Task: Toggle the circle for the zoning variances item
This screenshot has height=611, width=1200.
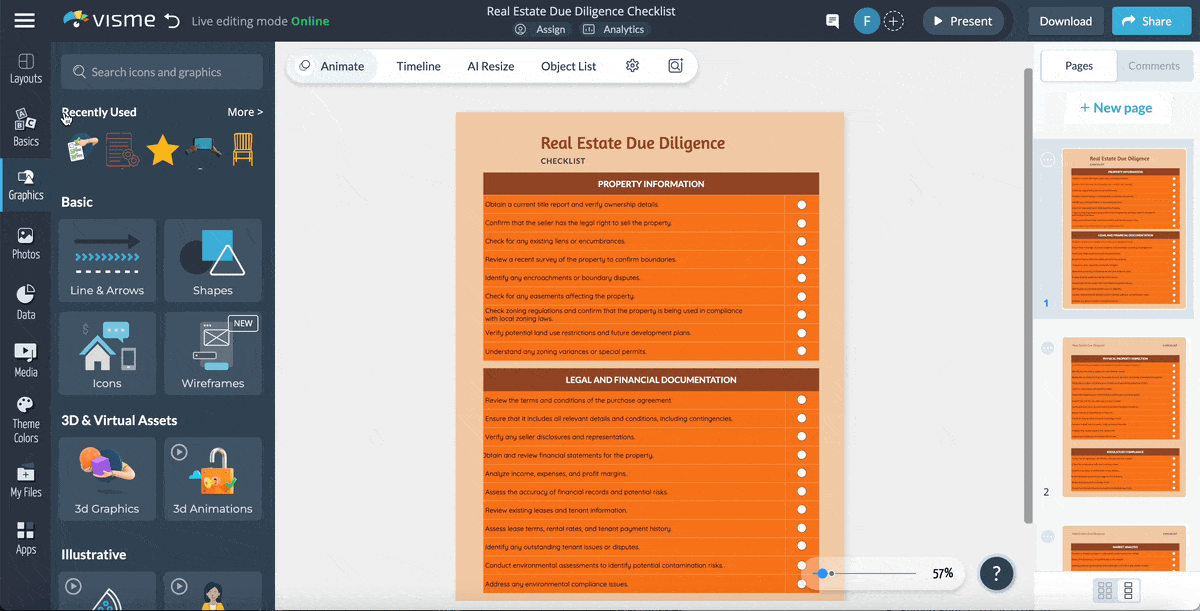Action: pyautogui.click(x=801, y=350)
